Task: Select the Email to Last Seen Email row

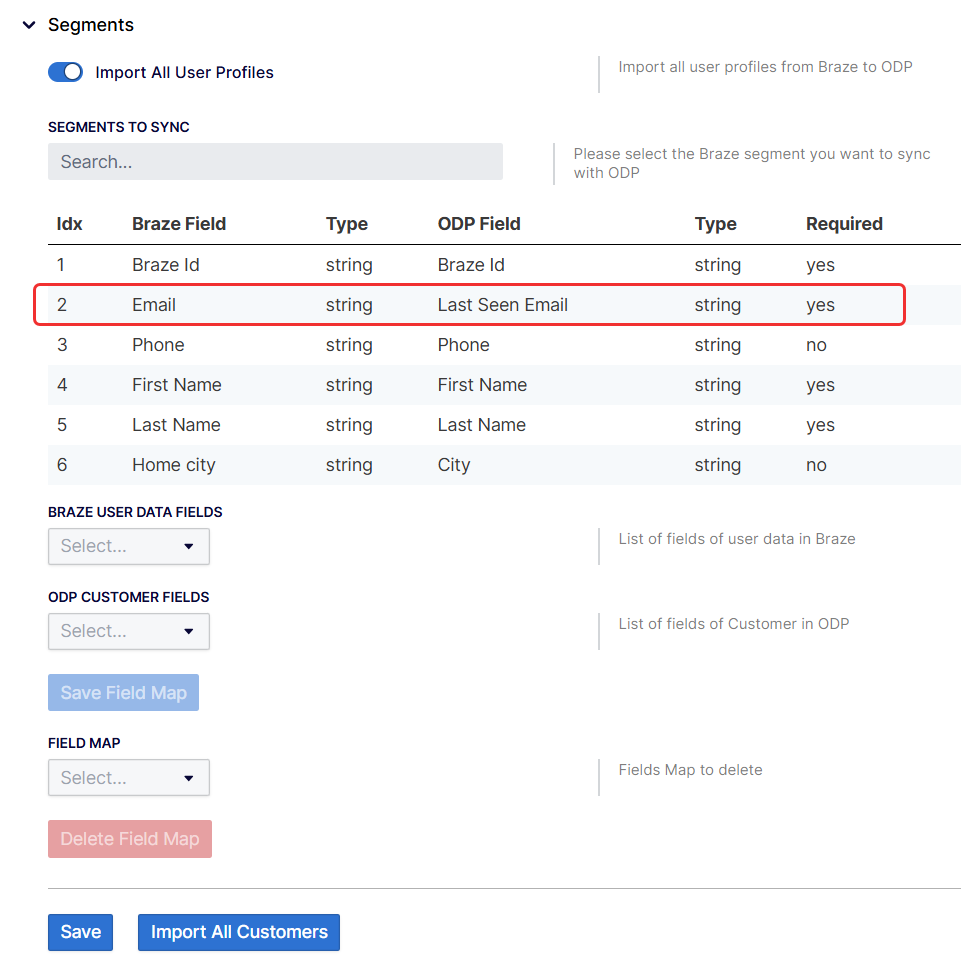Action: [470, 305]
